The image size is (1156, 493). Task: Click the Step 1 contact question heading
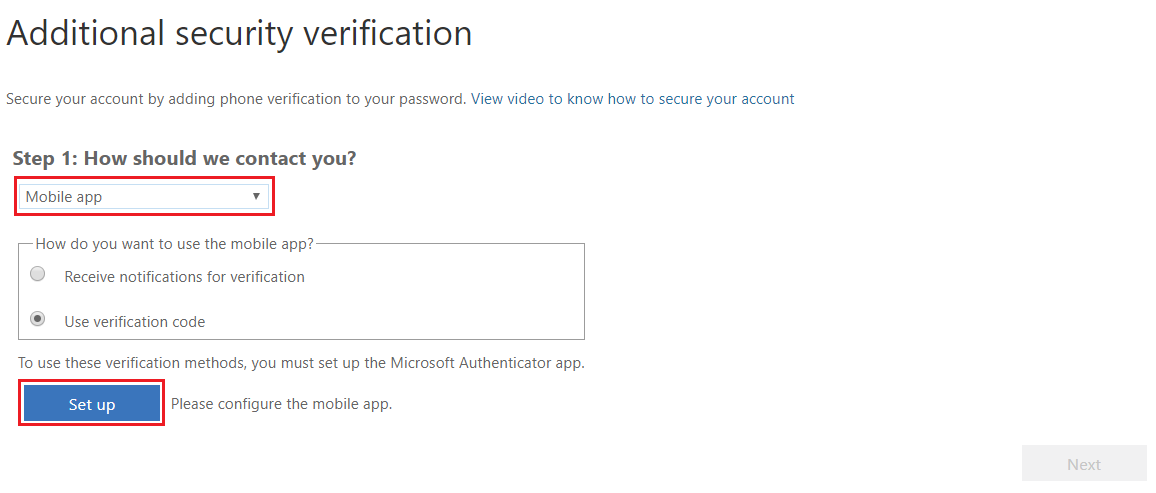click(184, 158)
